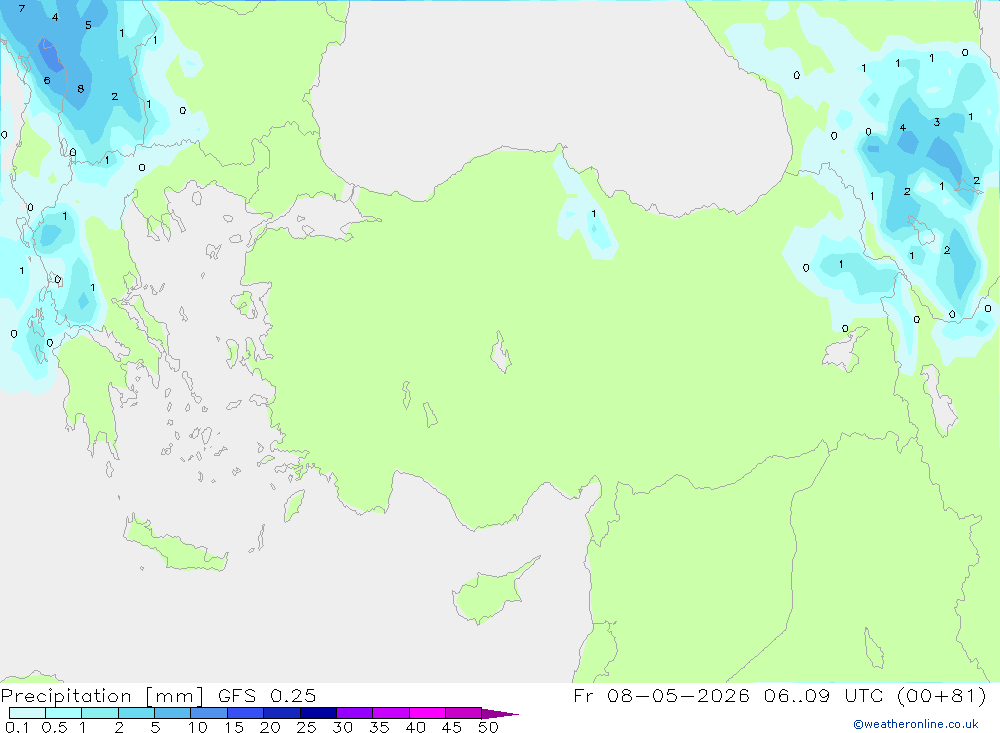Click the 40–45 mm magenta legend swatch

coord(427,713)
